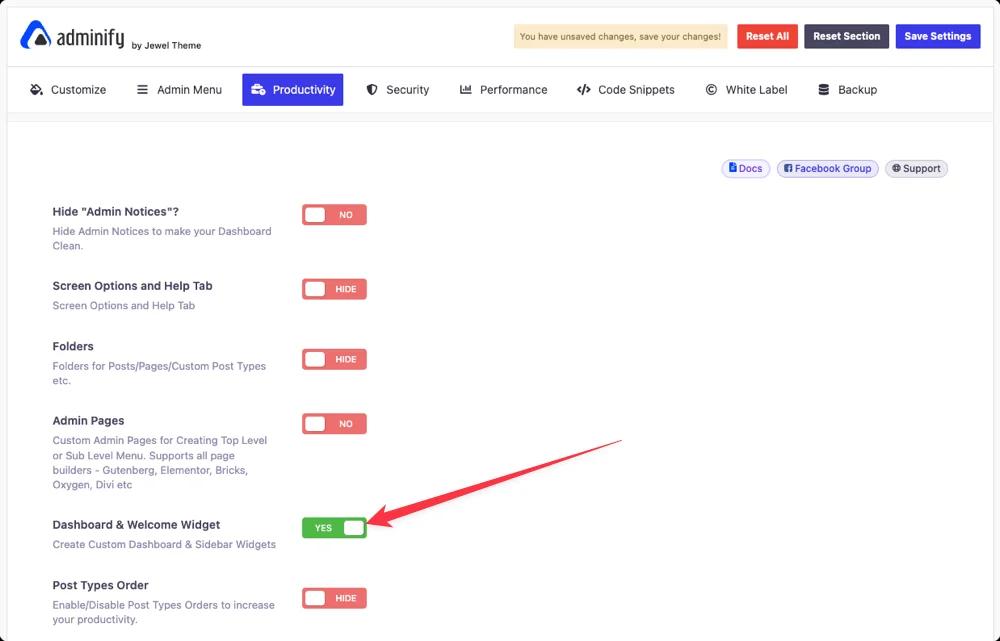Viewport: 1000px width, 641px height.
Task: Open the White Label tab
Action: pos(746,89)
